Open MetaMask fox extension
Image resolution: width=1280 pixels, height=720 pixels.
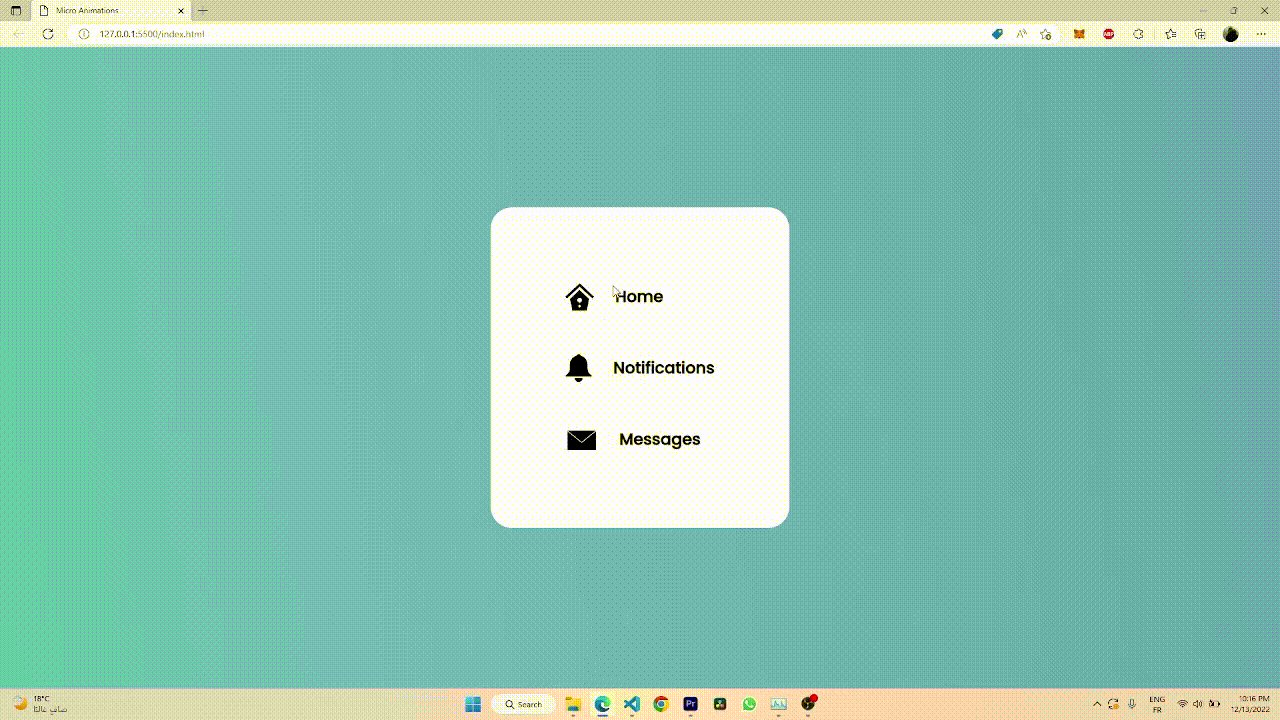coord(1079,34)
